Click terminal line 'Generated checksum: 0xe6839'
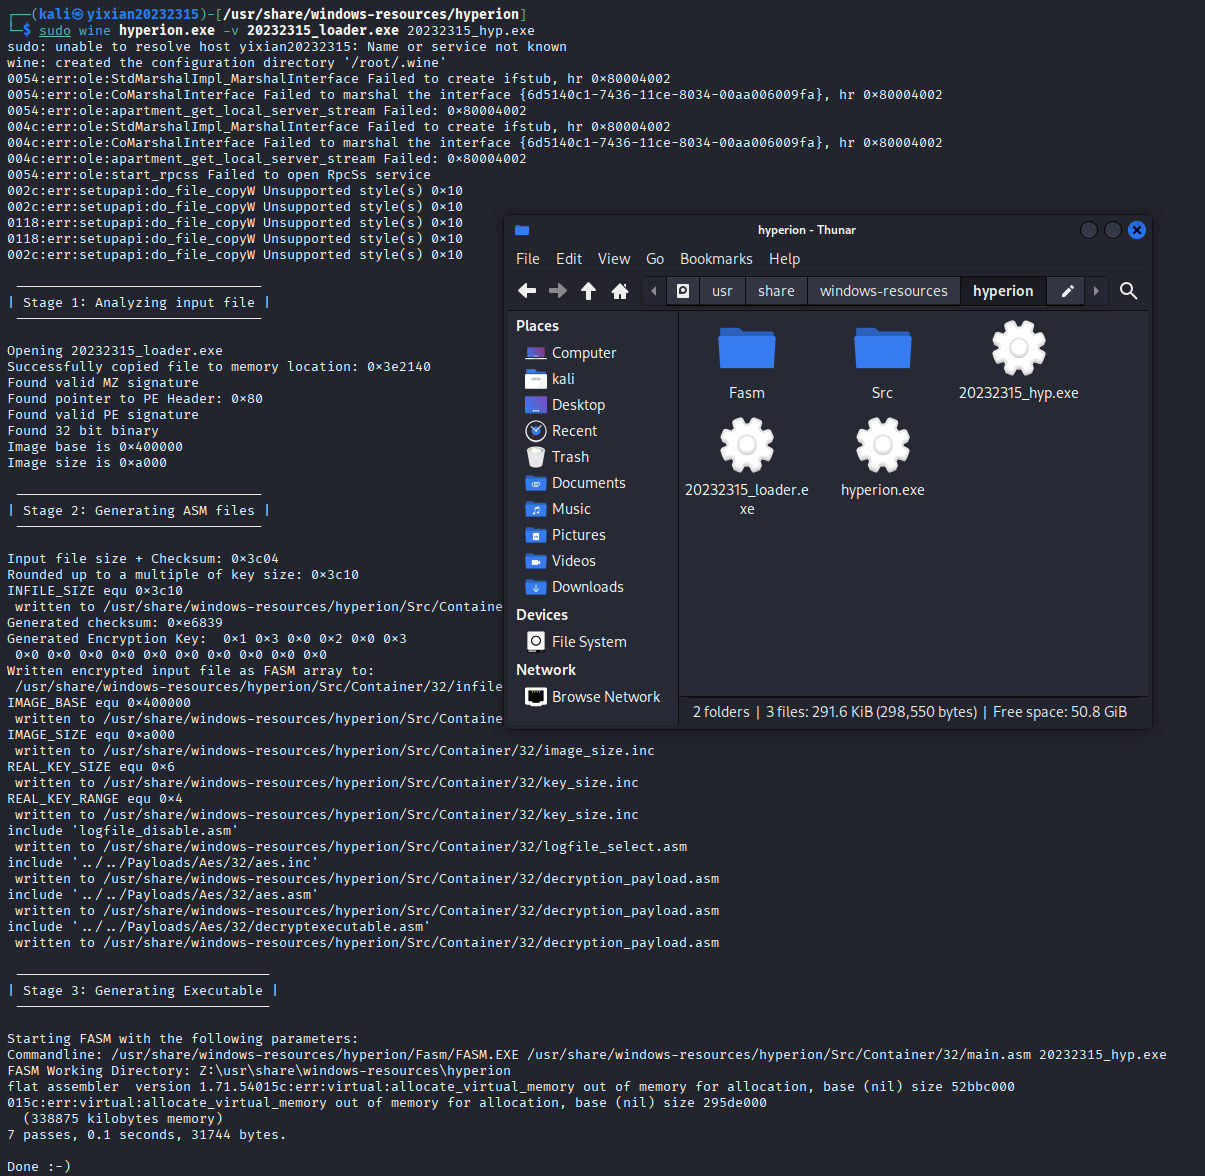1205x1176 pixels. point(115,623)
